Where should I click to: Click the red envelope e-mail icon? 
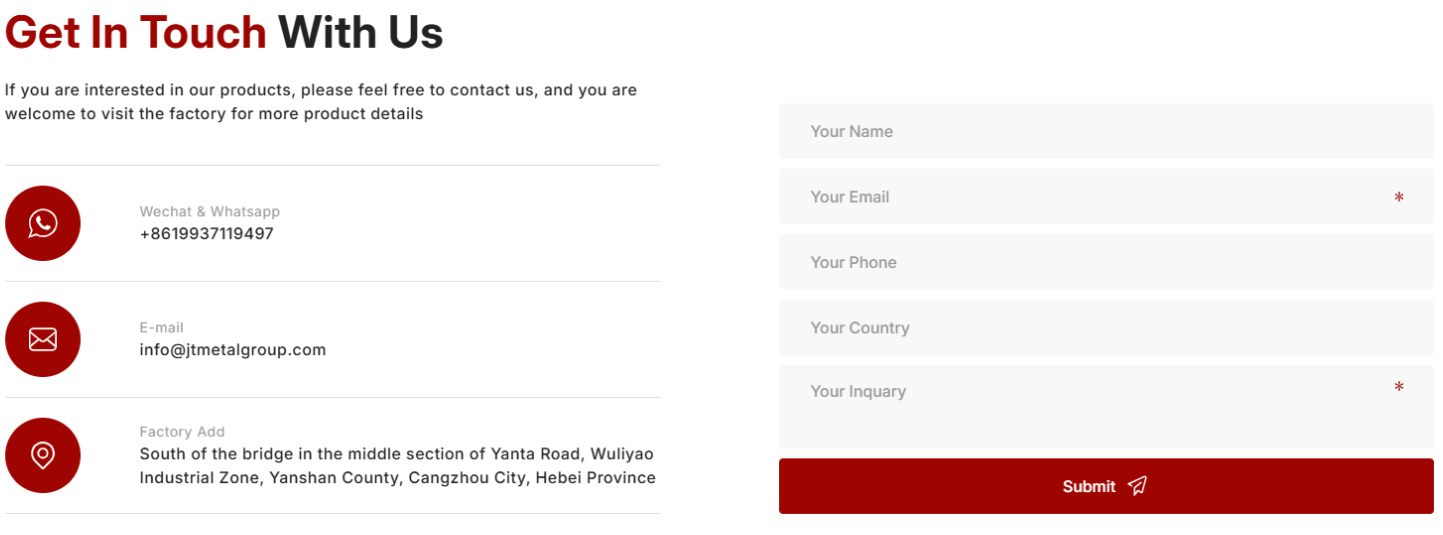[43, 339]
